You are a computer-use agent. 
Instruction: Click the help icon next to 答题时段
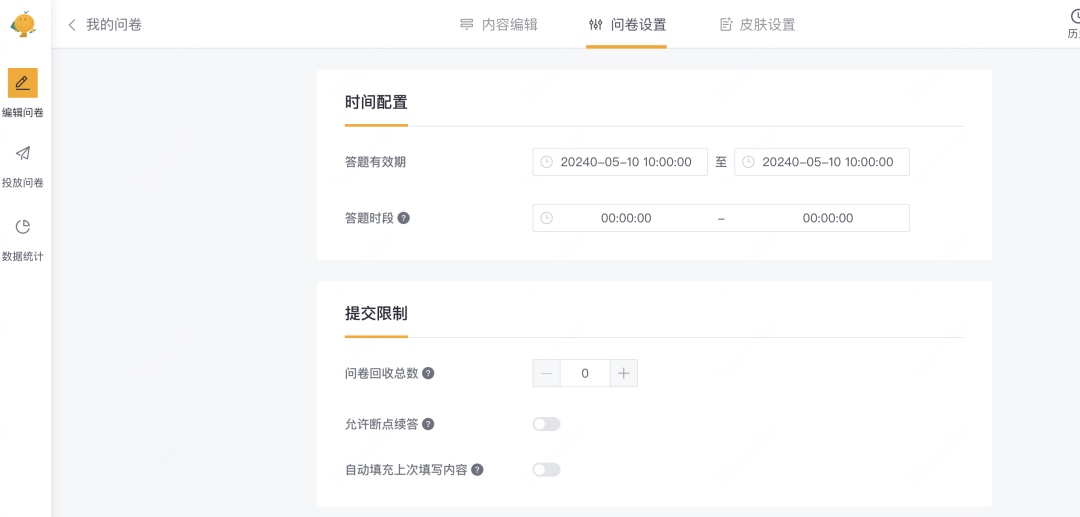[404, 218]
